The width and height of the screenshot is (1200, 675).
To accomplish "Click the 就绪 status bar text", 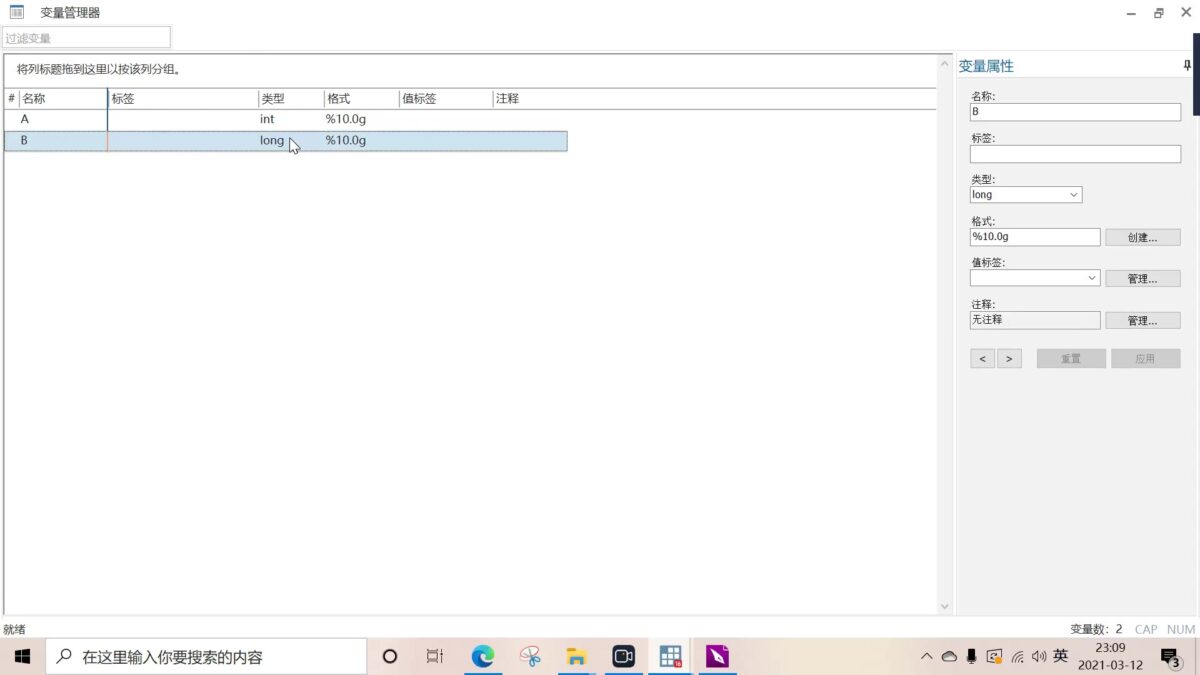I will point(15,629).
